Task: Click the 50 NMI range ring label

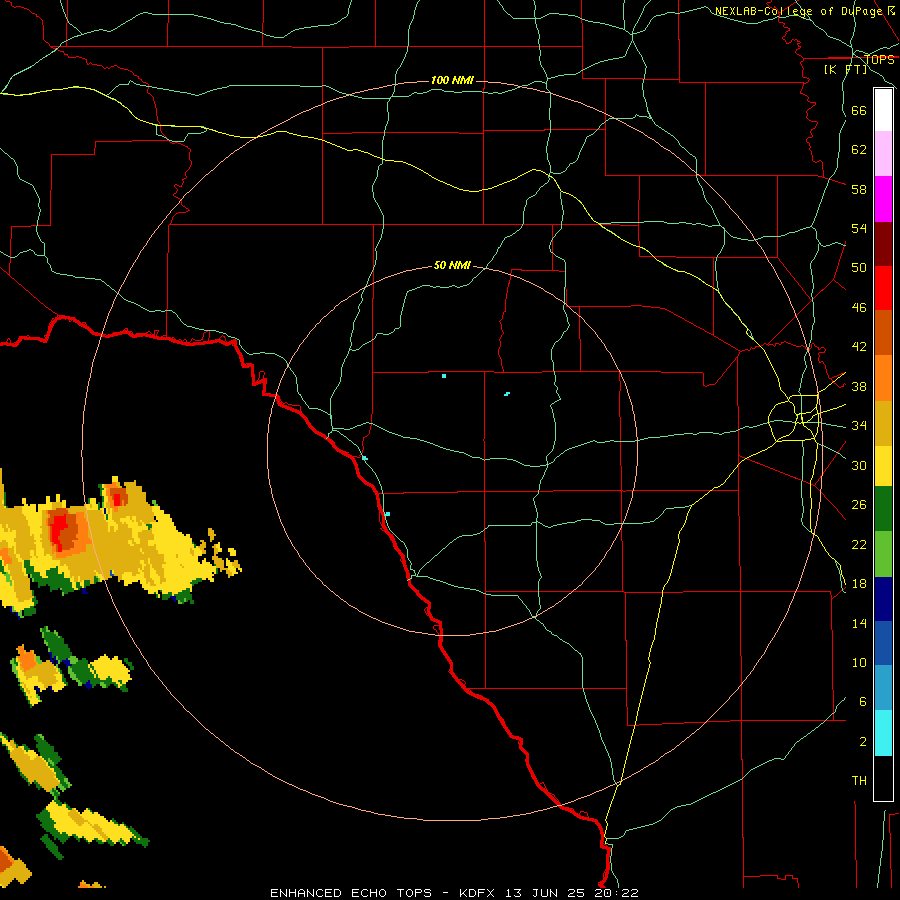Action: click(452, 265)
